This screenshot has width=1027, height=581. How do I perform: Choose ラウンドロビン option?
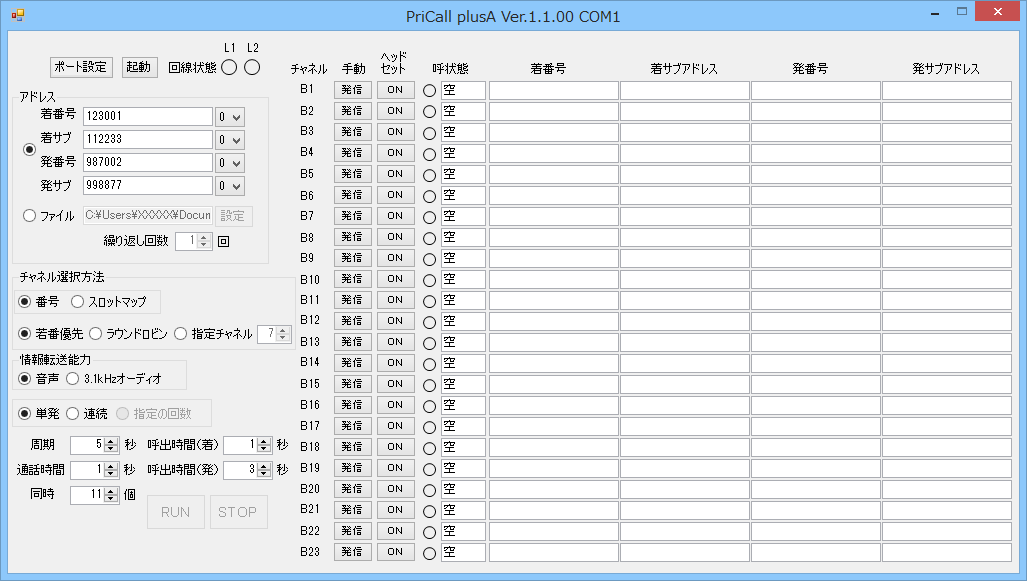[x=96, y=334]
